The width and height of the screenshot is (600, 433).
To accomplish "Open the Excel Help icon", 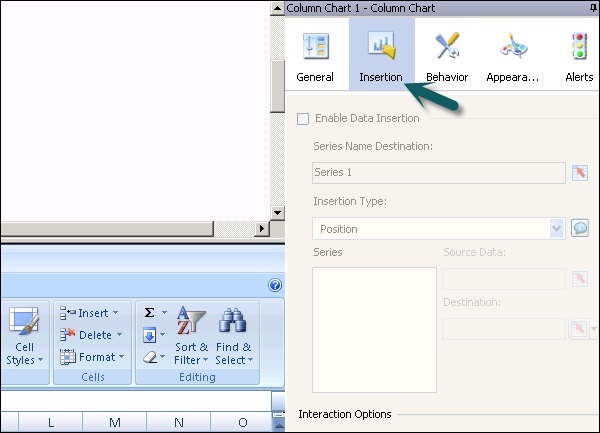I will tap(275, 285).
